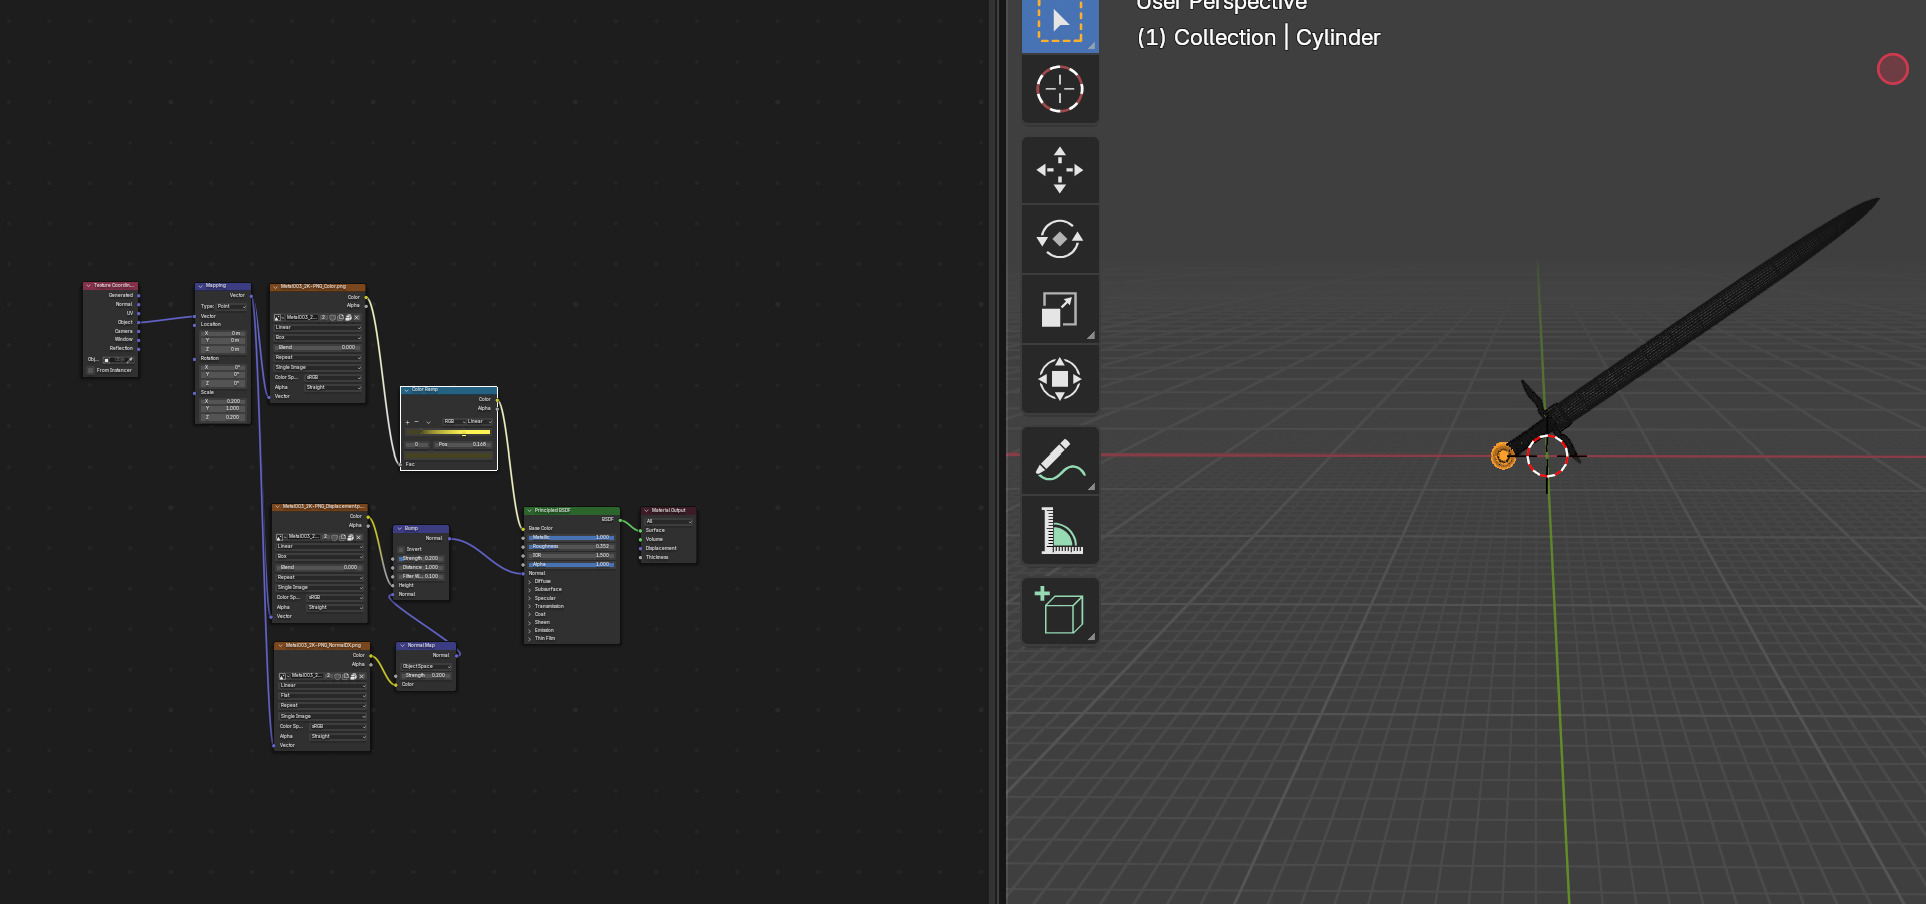Viewport: 1926px width, 904px height.
Task: Collapse the Texture Coordinate node
Action: point(89,286)
